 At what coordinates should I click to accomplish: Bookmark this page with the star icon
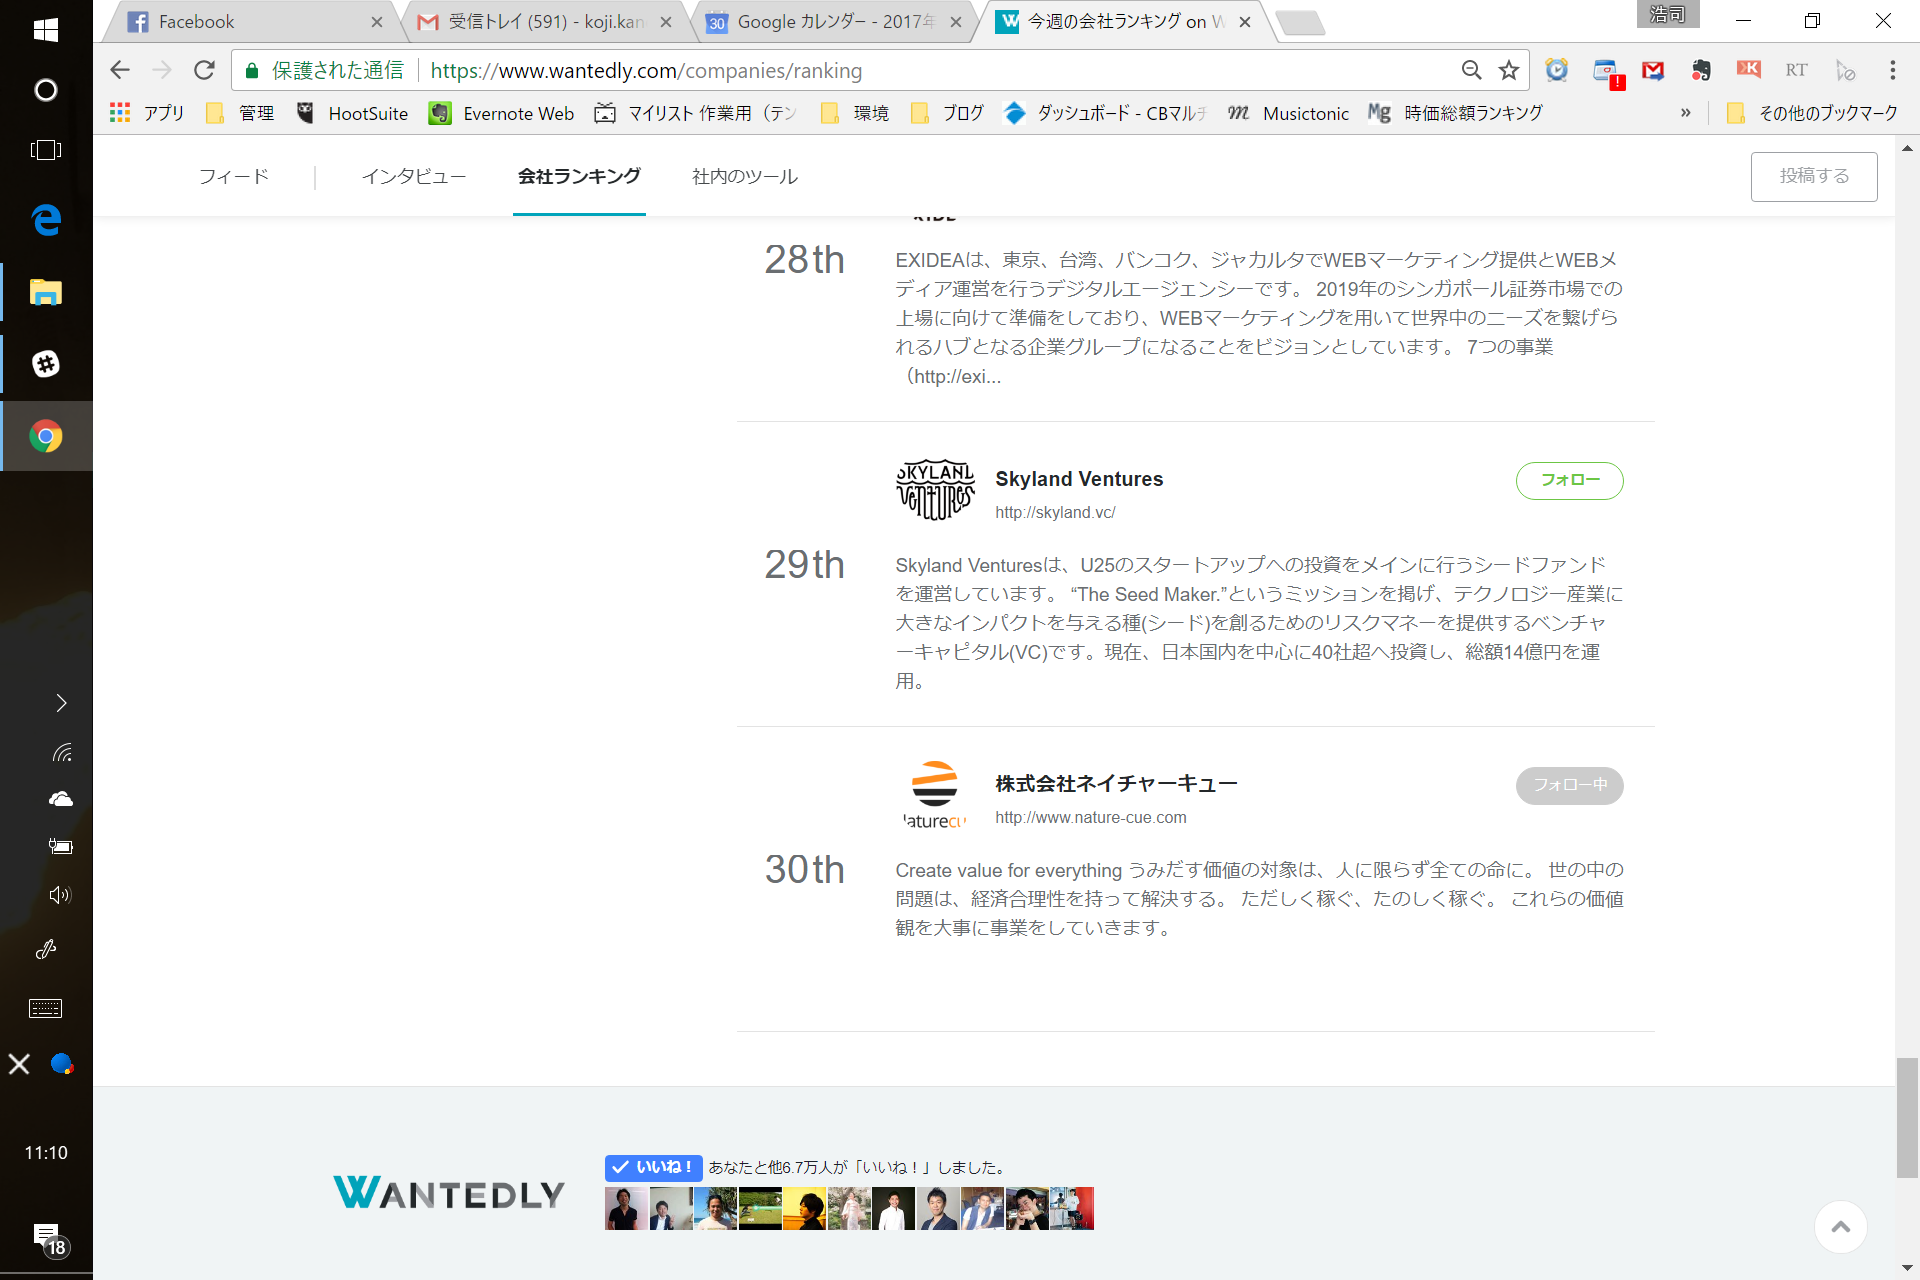pyautogui.click(x=1509, y=70)
